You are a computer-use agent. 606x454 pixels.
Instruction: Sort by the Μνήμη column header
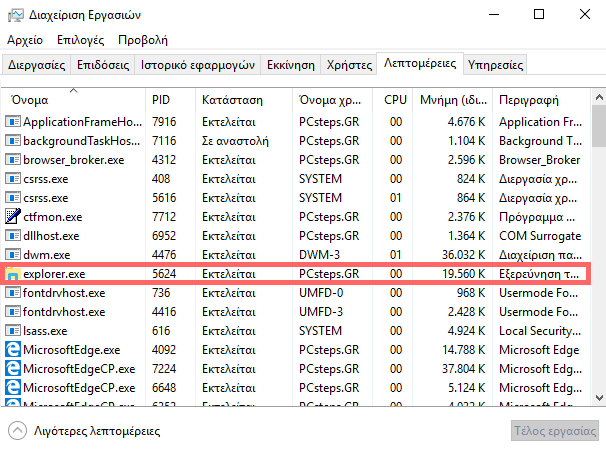[453, 100]
